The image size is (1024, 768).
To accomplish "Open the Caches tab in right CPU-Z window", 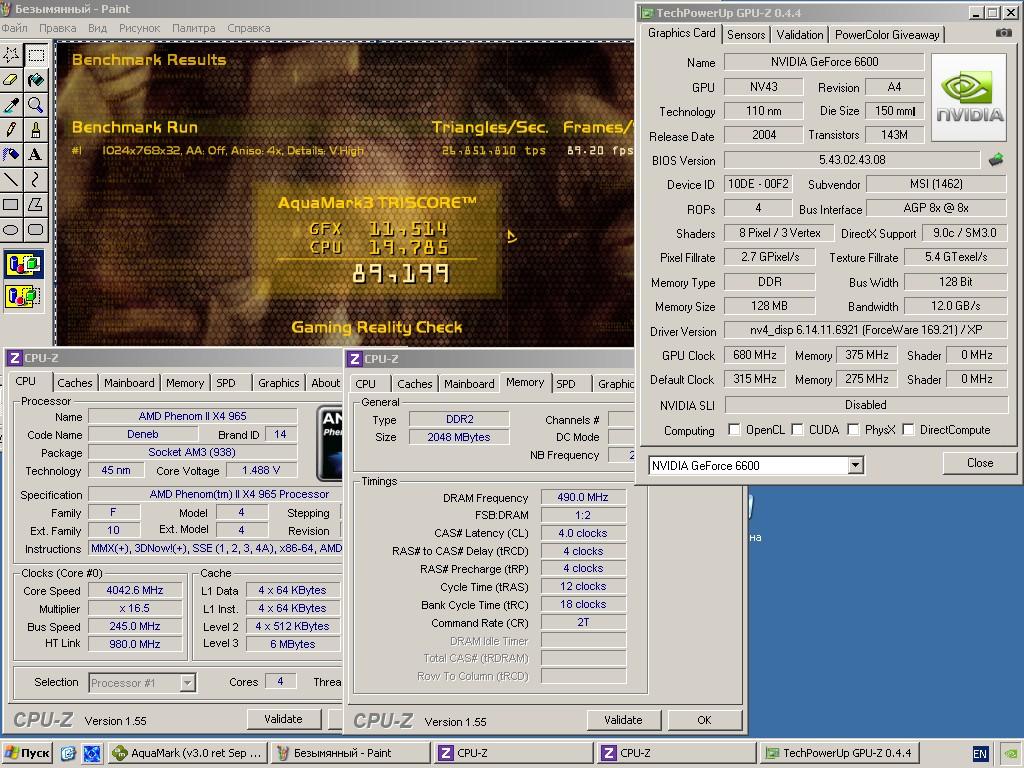I will tap(415, 384).
